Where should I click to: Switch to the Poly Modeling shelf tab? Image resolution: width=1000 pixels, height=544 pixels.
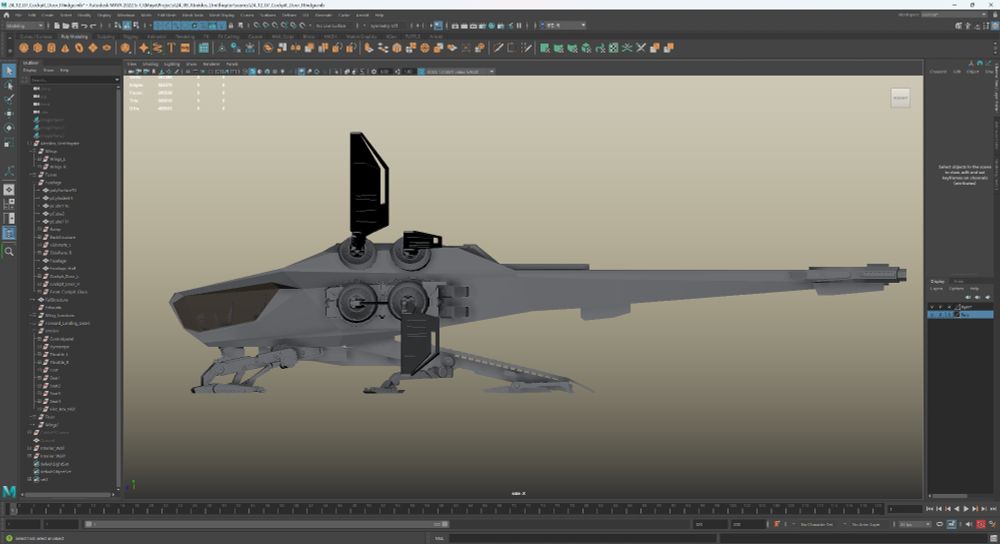pyautogui.click(x=76, y=37)
